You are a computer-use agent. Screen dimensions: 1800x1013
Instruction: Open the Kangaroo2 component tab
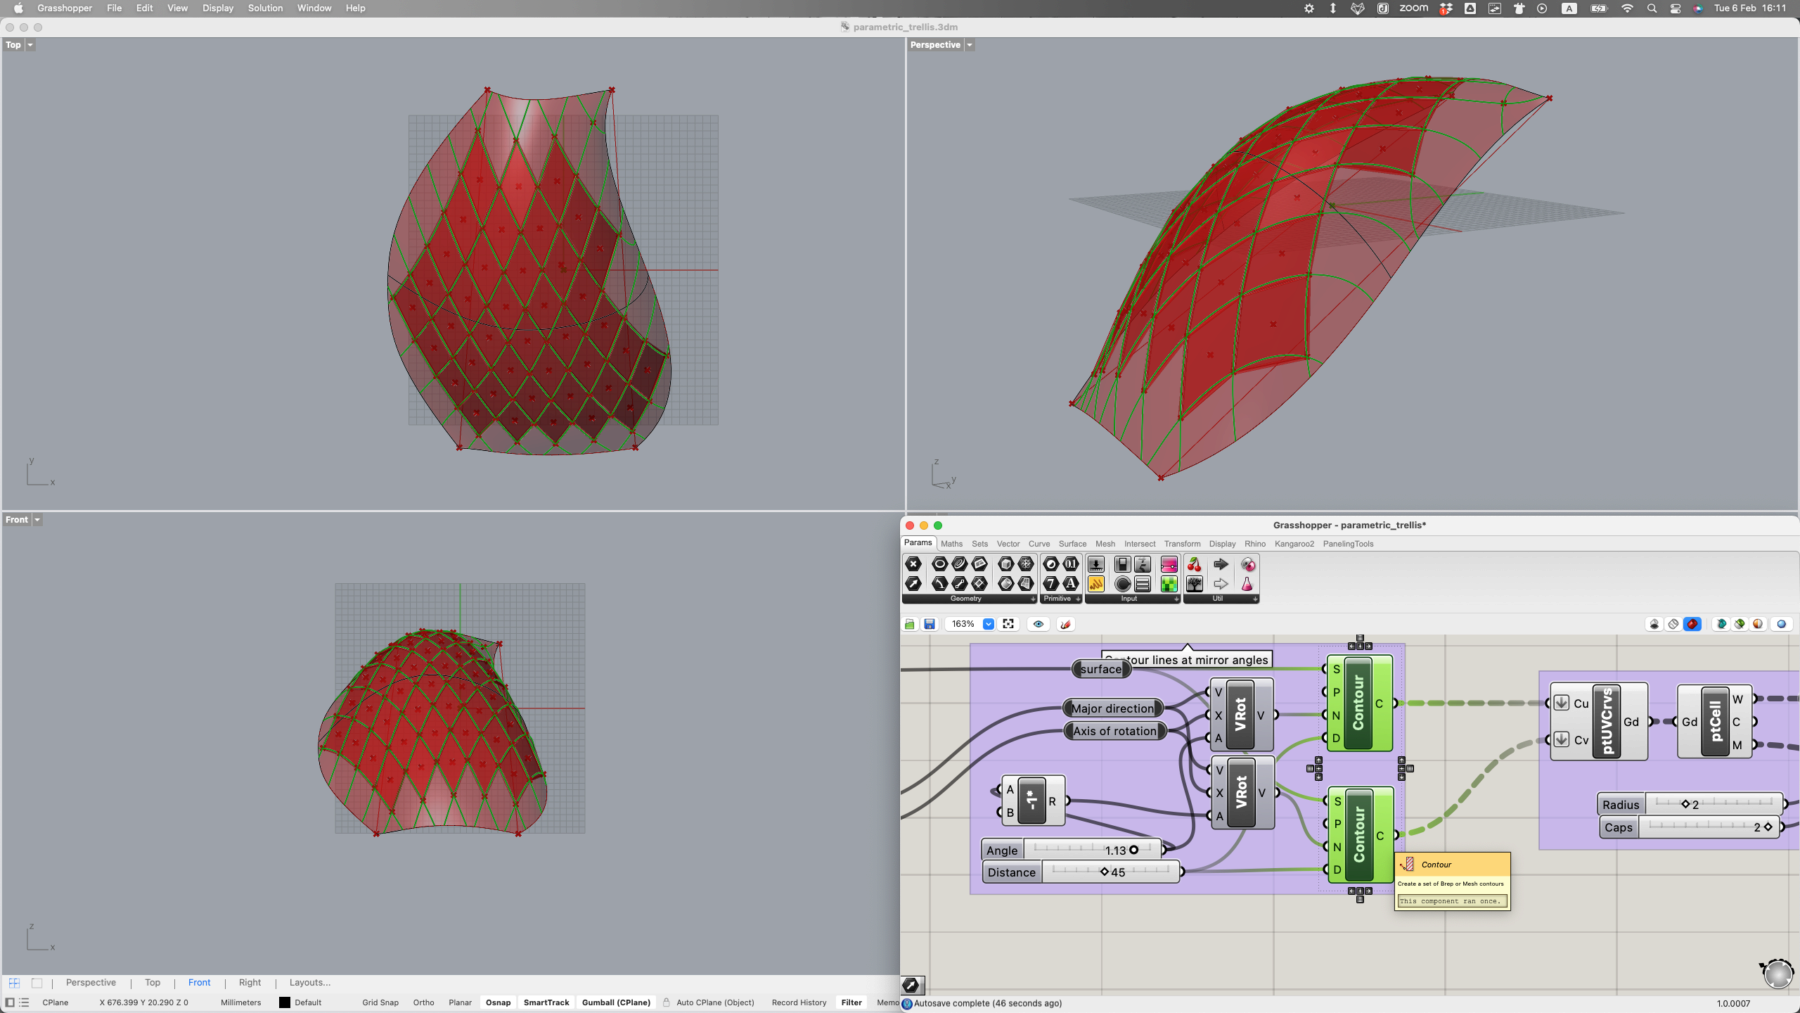tap(1294, 544)
